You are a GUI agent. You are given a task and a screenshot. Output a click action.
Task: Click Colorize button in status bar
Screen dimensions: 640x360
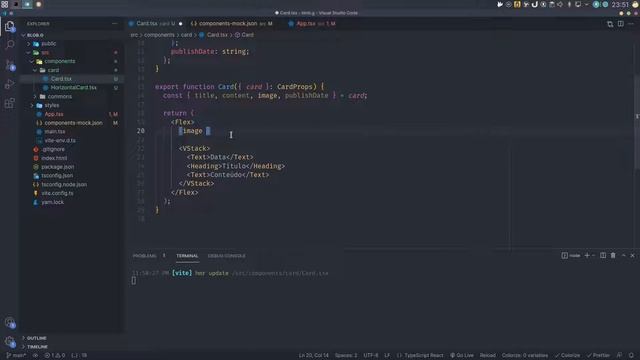click(x=567, y=356)
